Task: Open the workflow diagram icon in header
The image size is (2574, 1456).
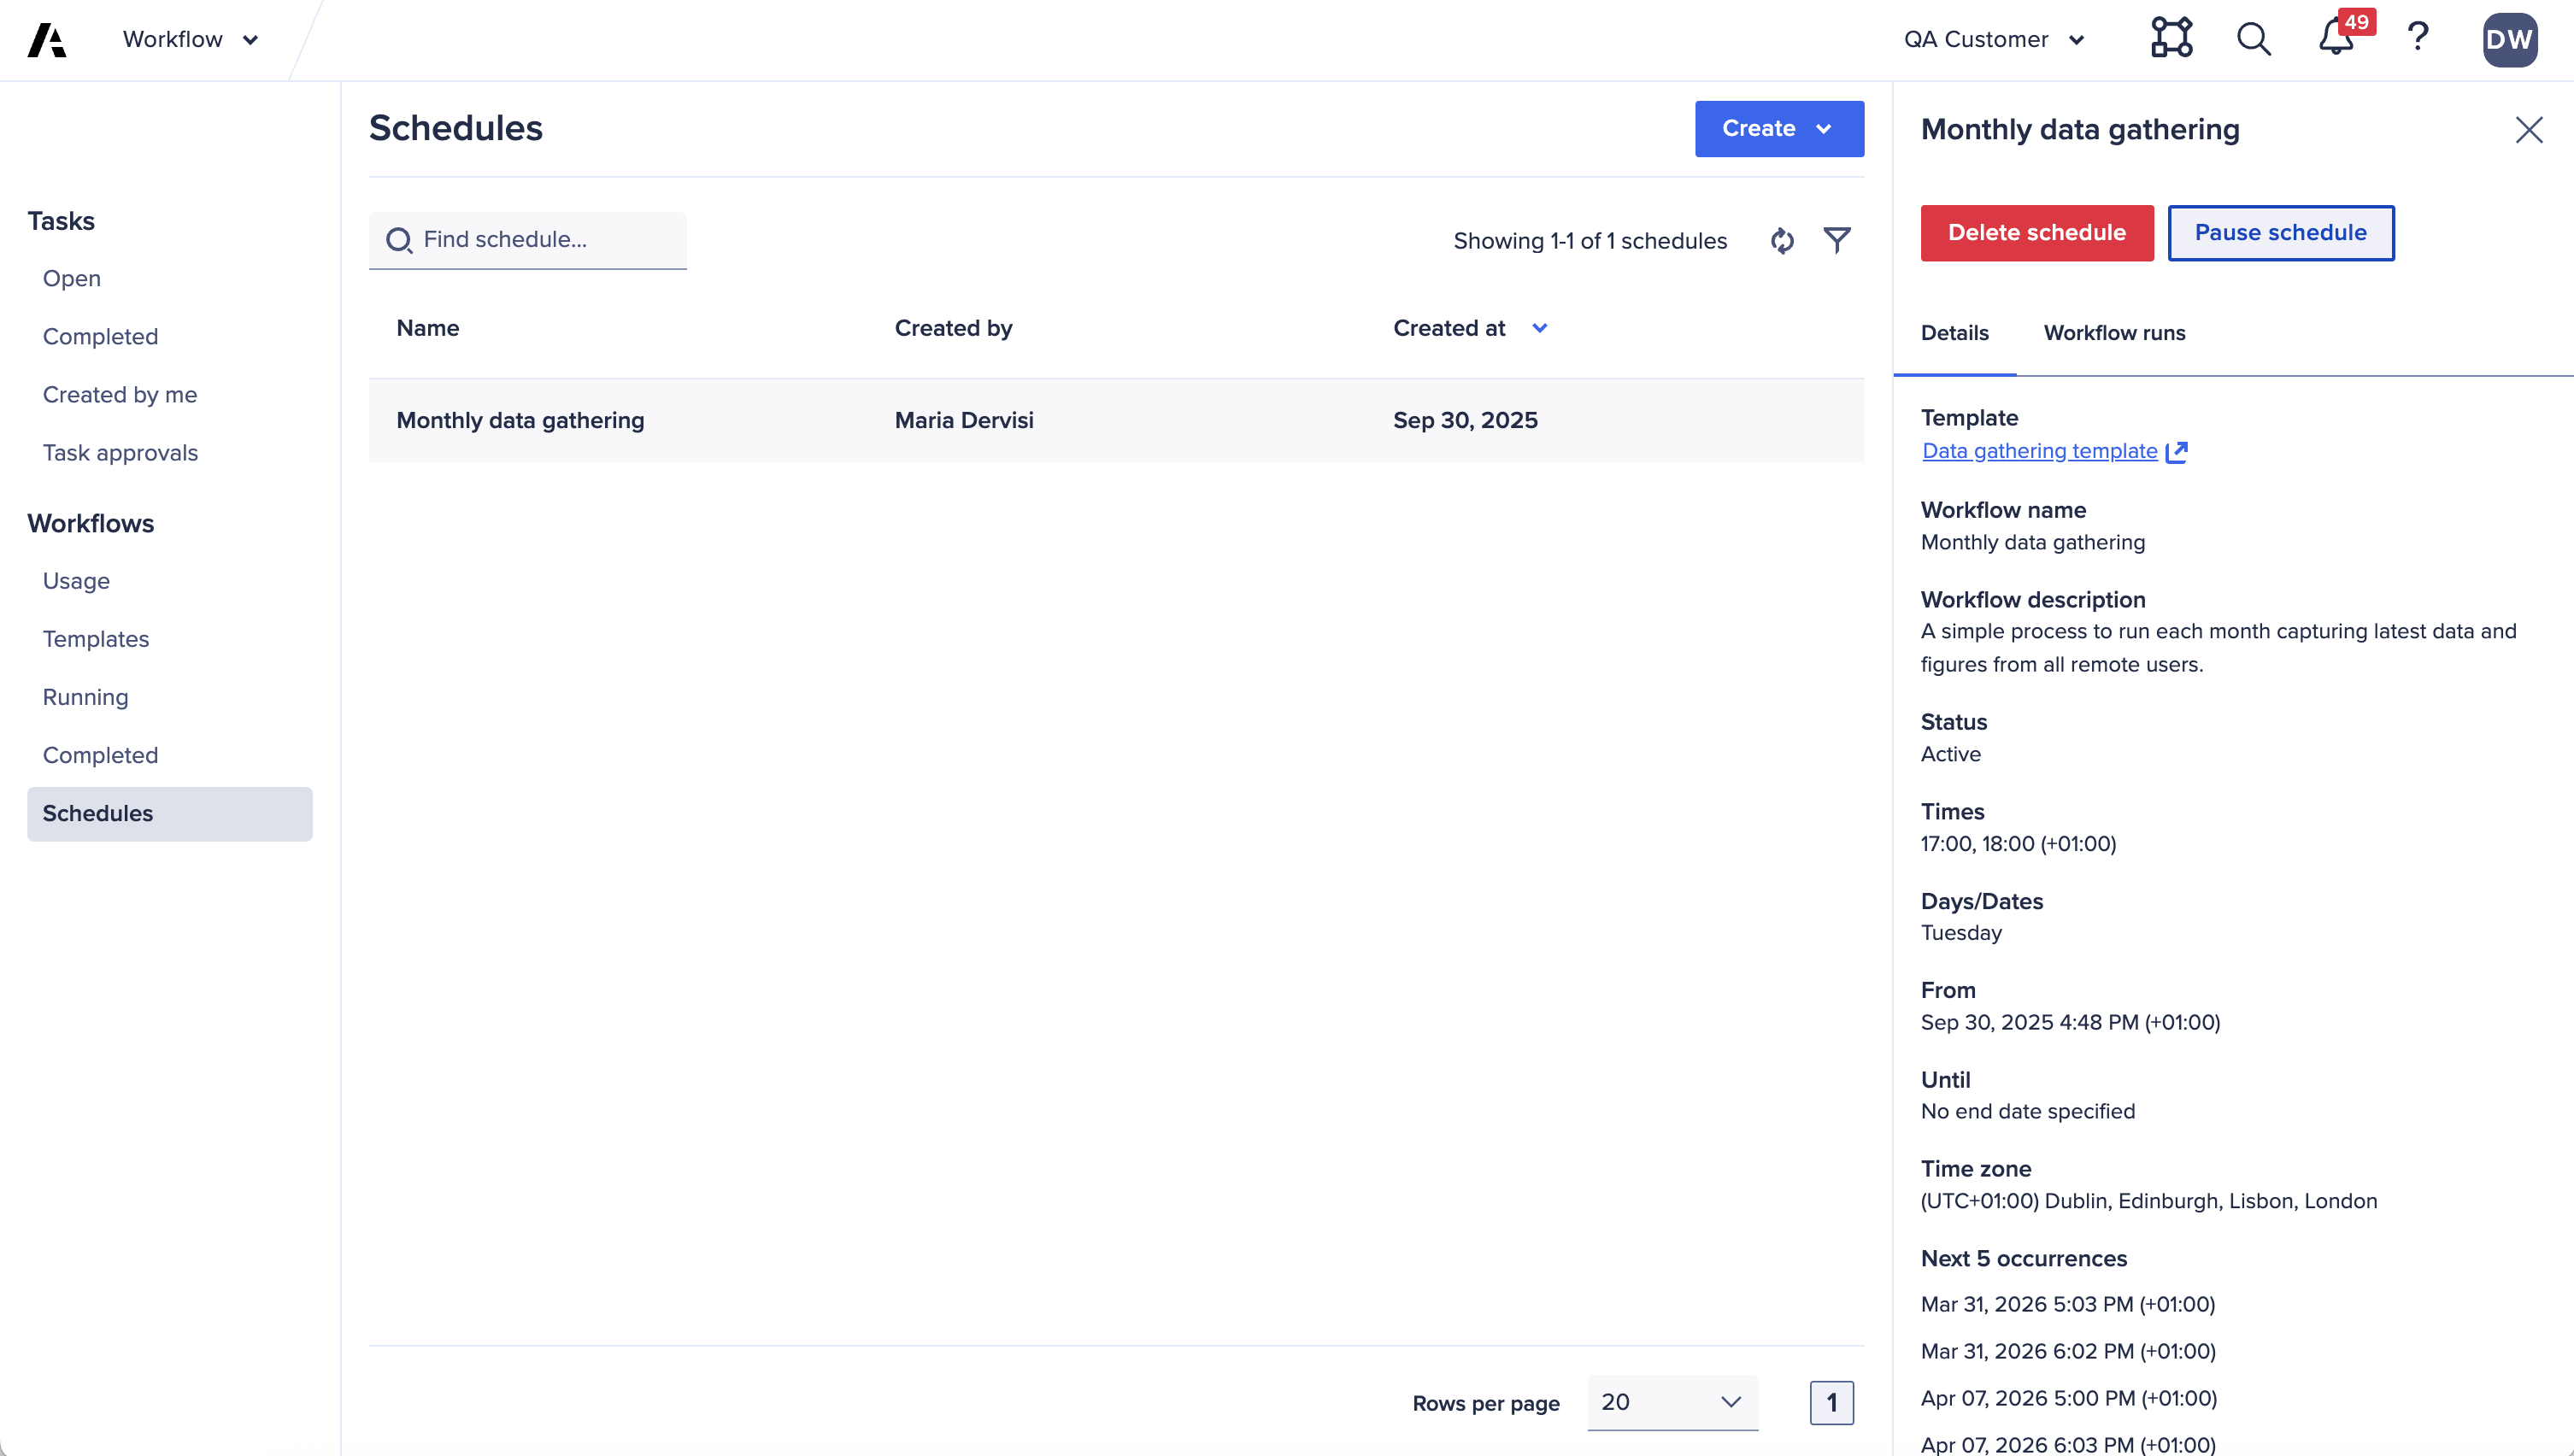Action: 2171,38
